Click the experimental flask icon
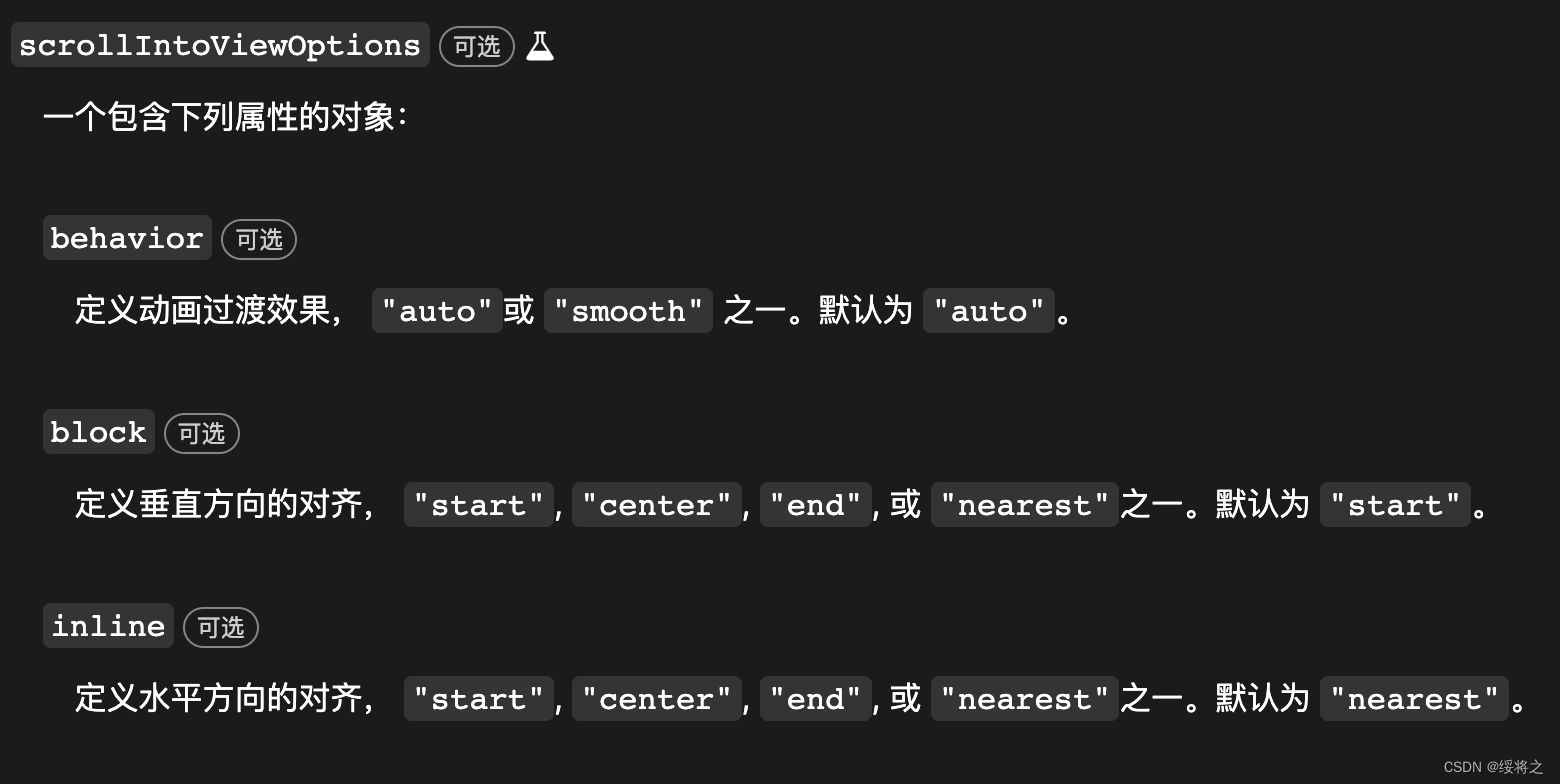This screenshot has width=1560, height=784. pyautogui.click(x=540, y=46)
